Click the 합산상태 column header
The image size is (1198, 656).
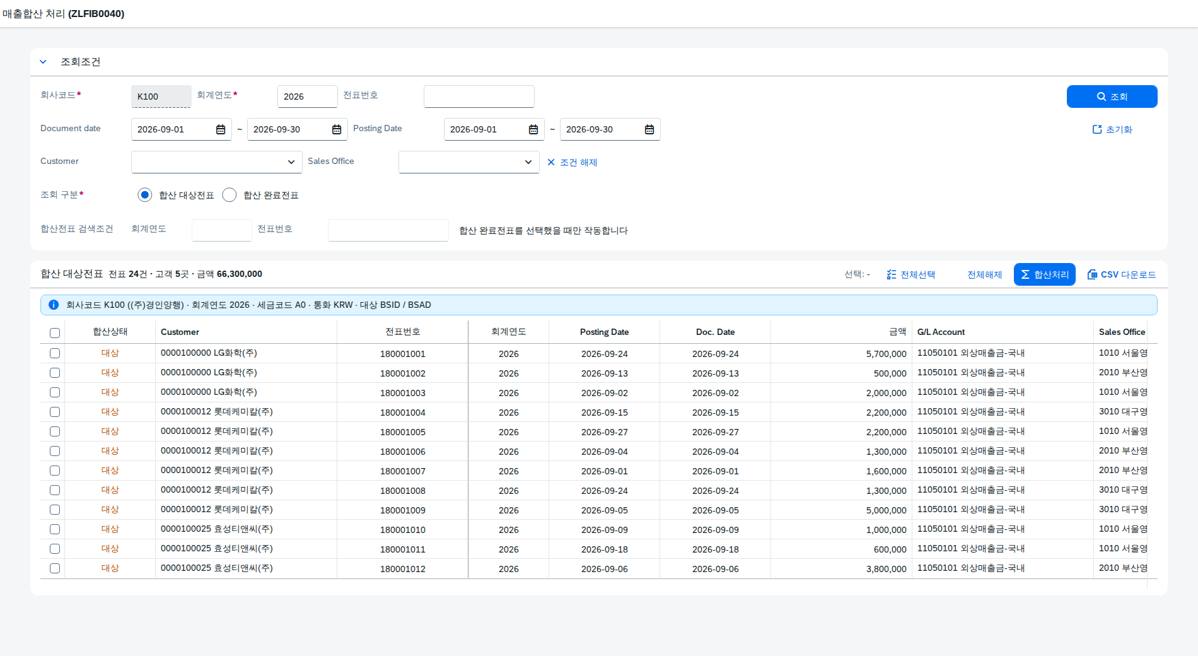tap(110, 332)
